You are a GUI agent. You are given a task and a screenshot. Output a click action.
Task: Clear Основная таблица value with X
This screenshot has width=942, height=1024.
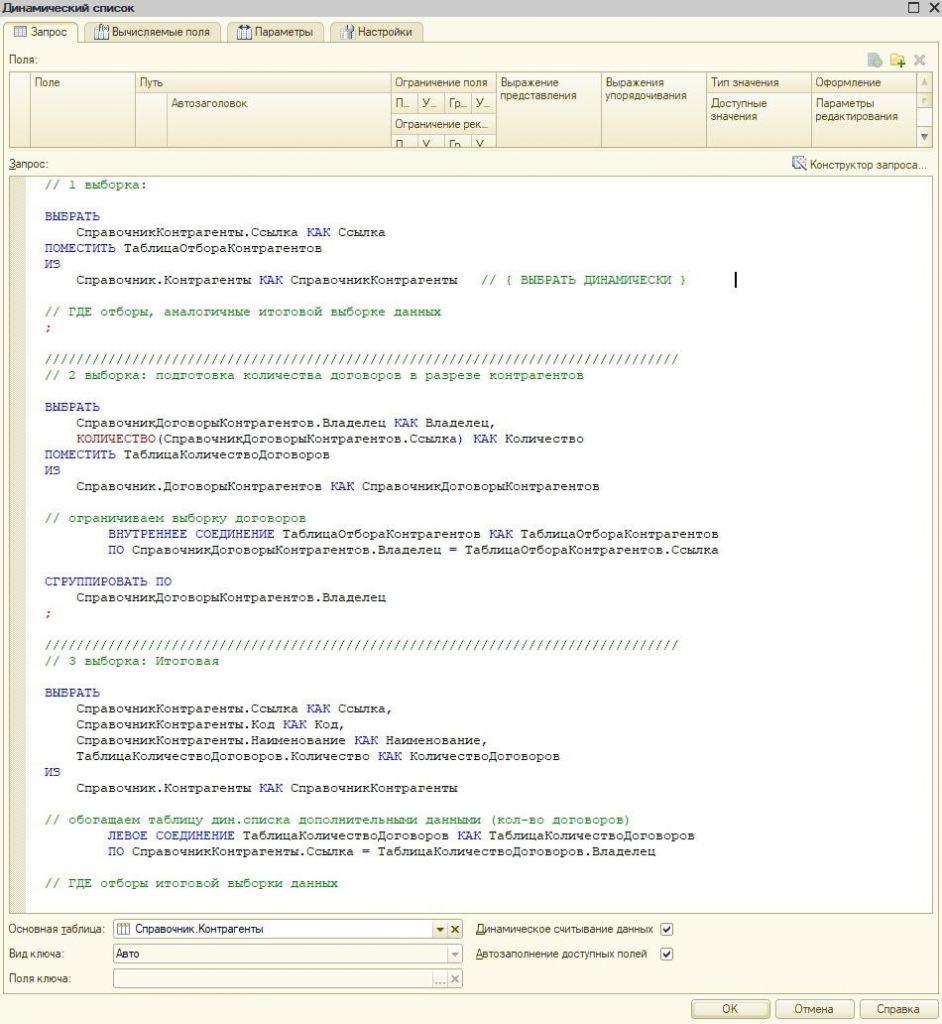(455, 929)
